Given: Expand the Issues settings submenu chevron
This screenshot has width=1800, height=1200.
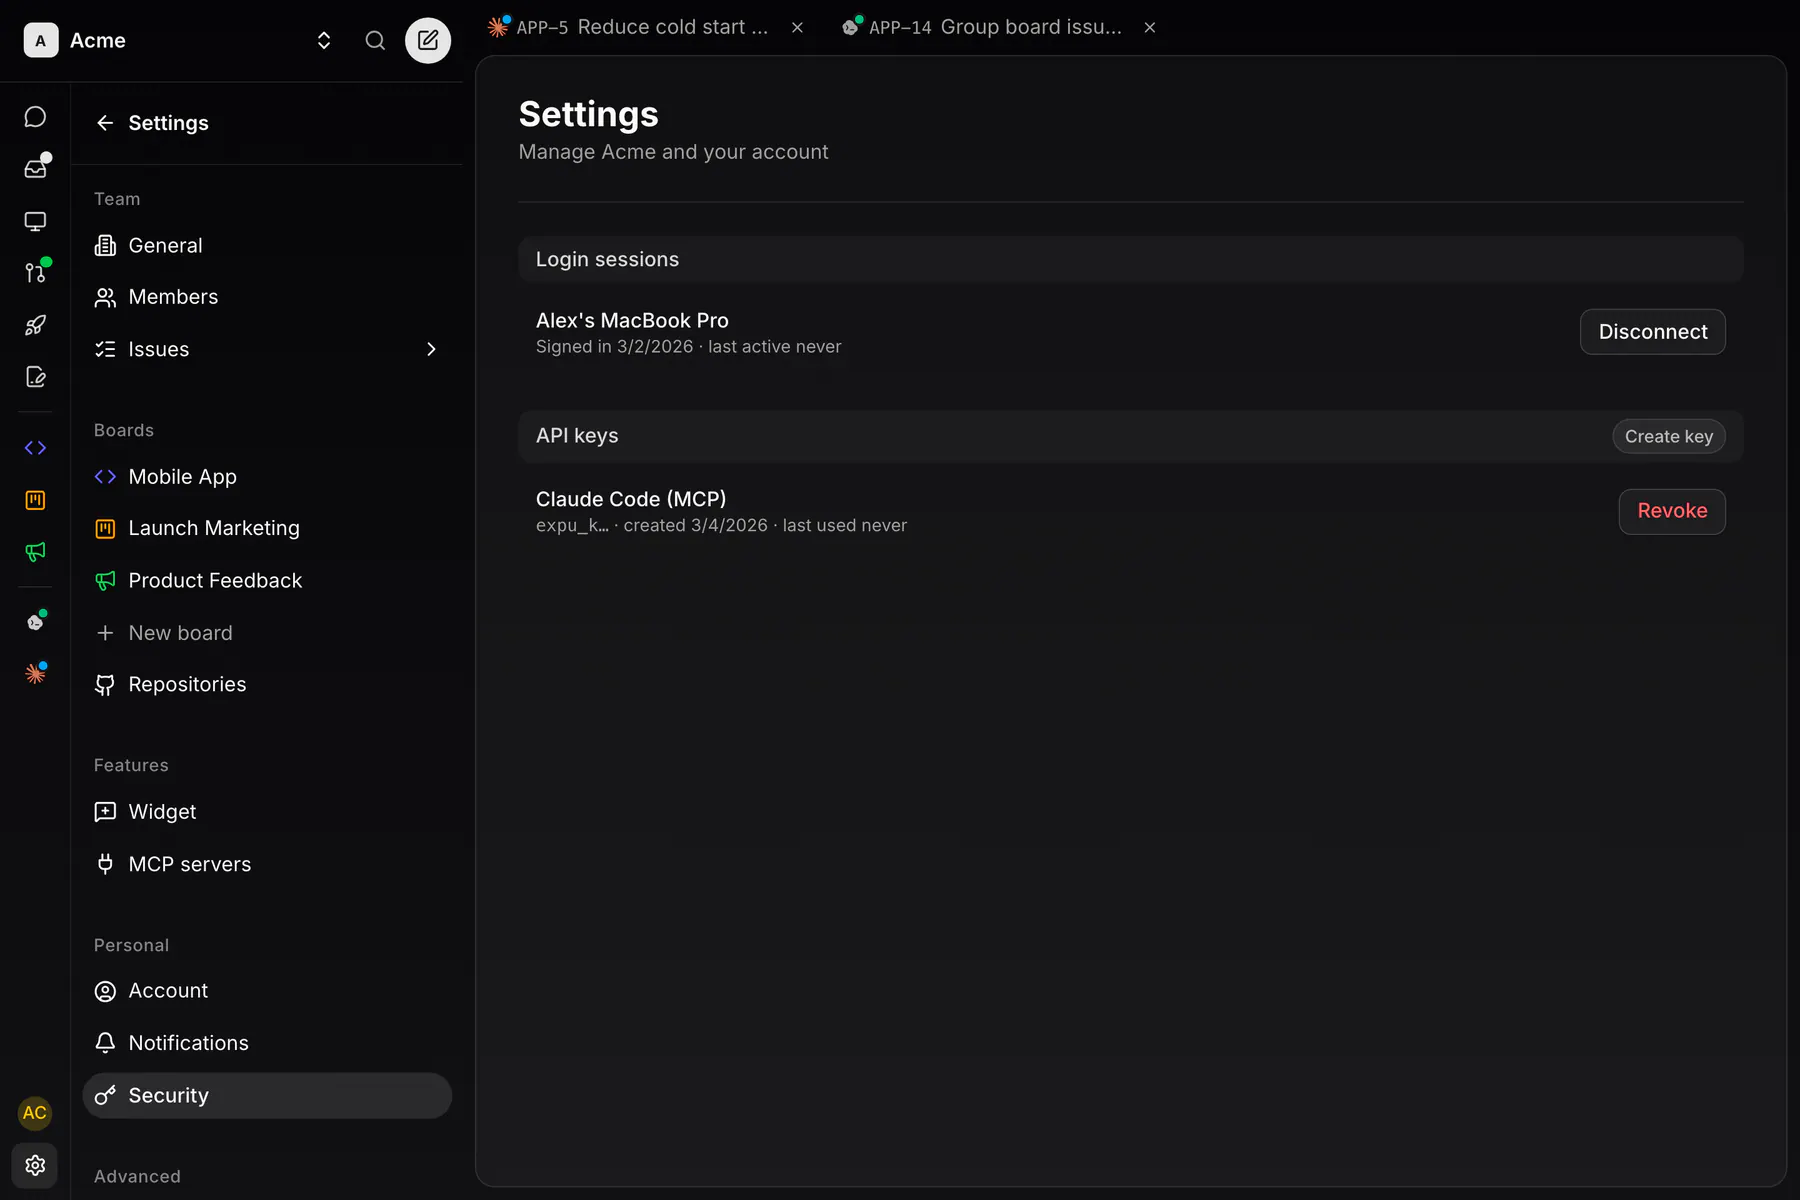Looking at the screenshot, I should [x=431, y=349].
